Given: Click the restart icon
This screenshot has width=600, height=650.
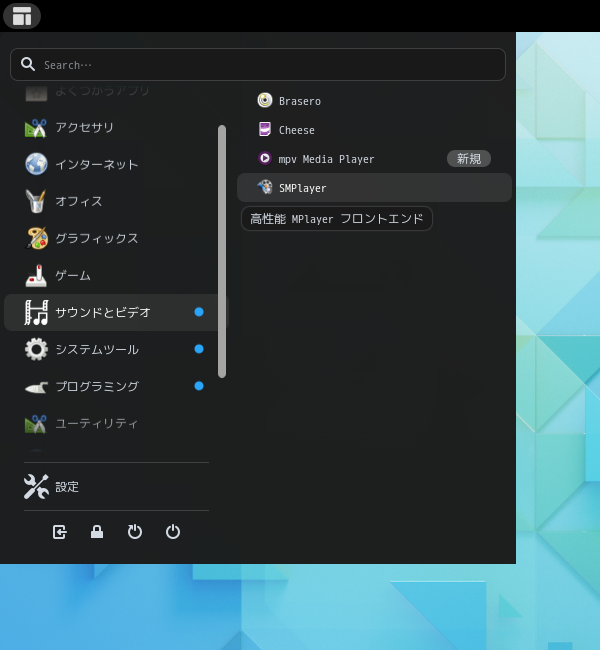Looking at the screenshot, I should (135, 532).
